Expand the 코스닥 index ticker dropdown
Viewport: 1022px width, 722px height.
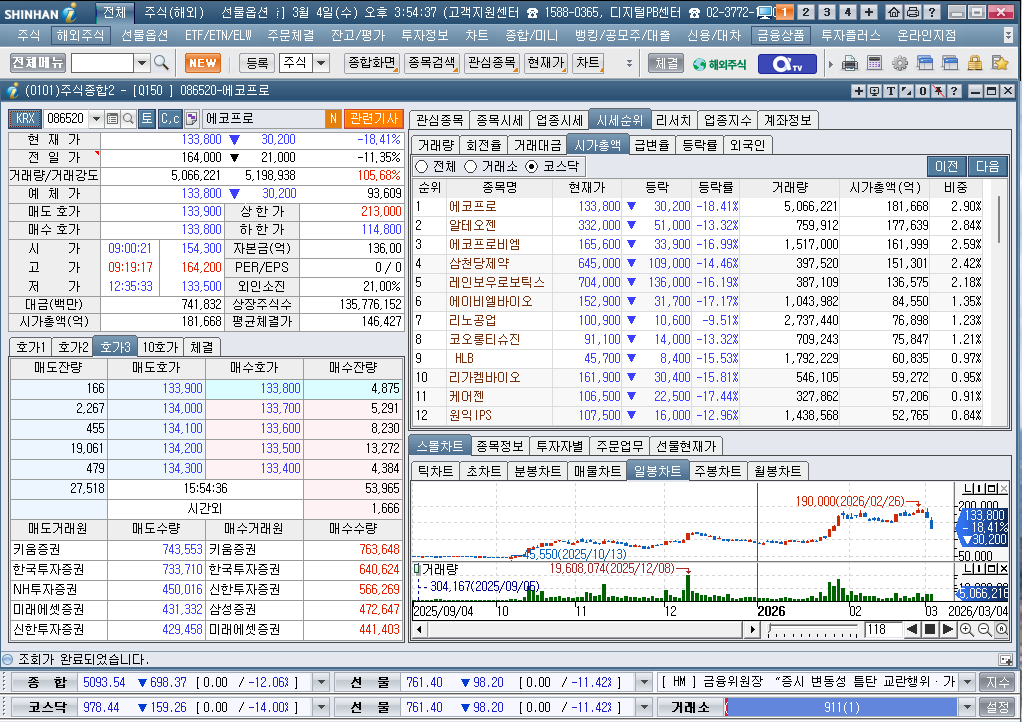tap(321, 707)
